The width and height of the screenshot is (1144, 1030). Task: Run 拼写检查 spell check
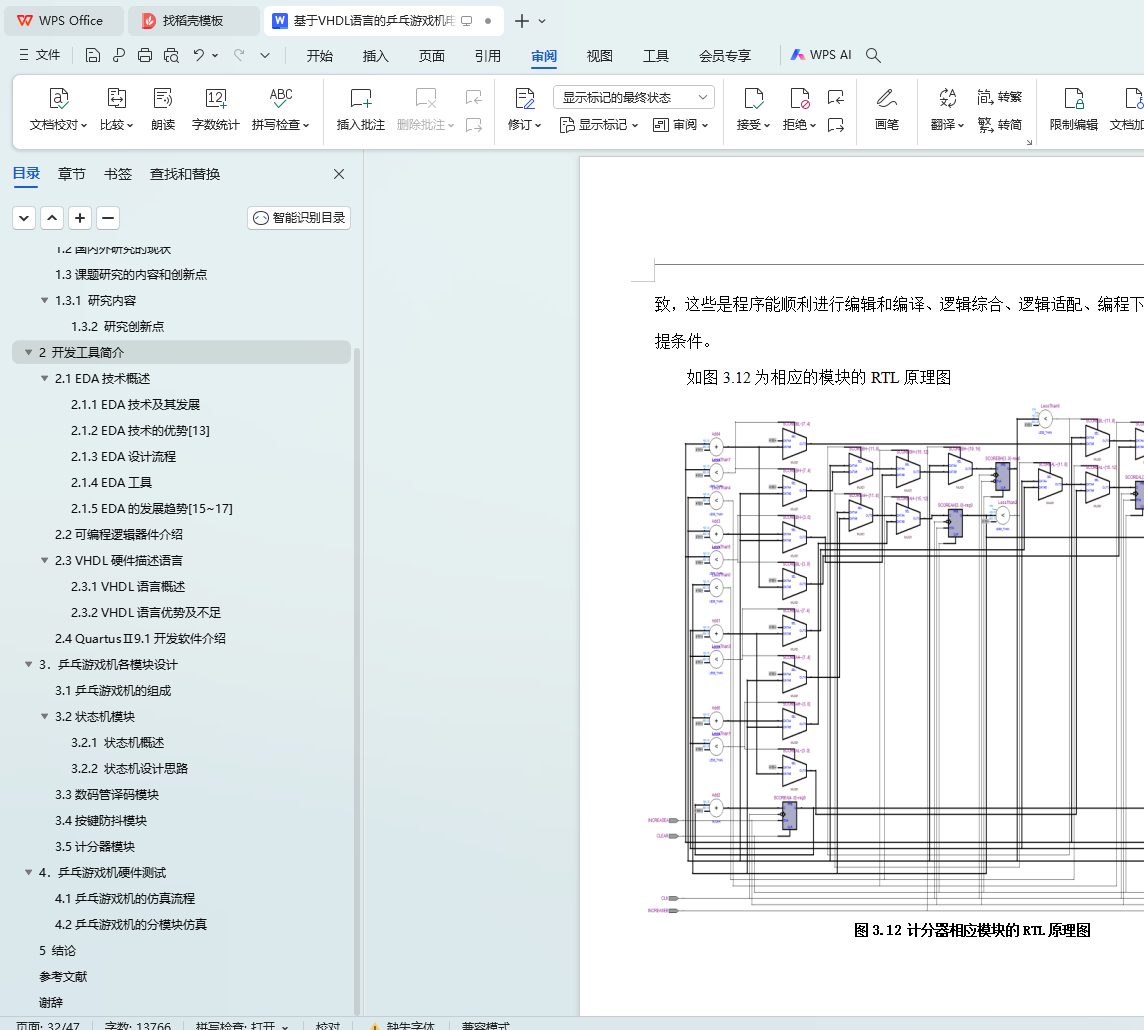[281, 109]
